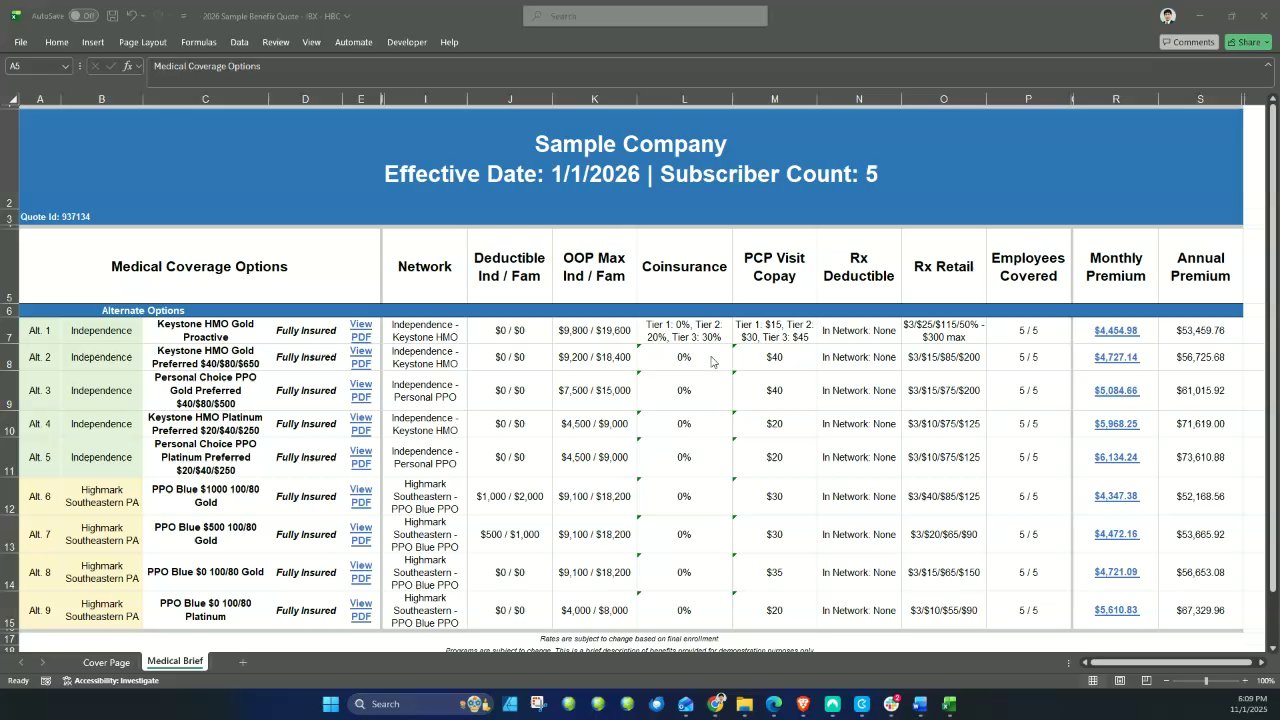Open the Comments pane
The image size is (1280, 720).
pos(1188,42)
